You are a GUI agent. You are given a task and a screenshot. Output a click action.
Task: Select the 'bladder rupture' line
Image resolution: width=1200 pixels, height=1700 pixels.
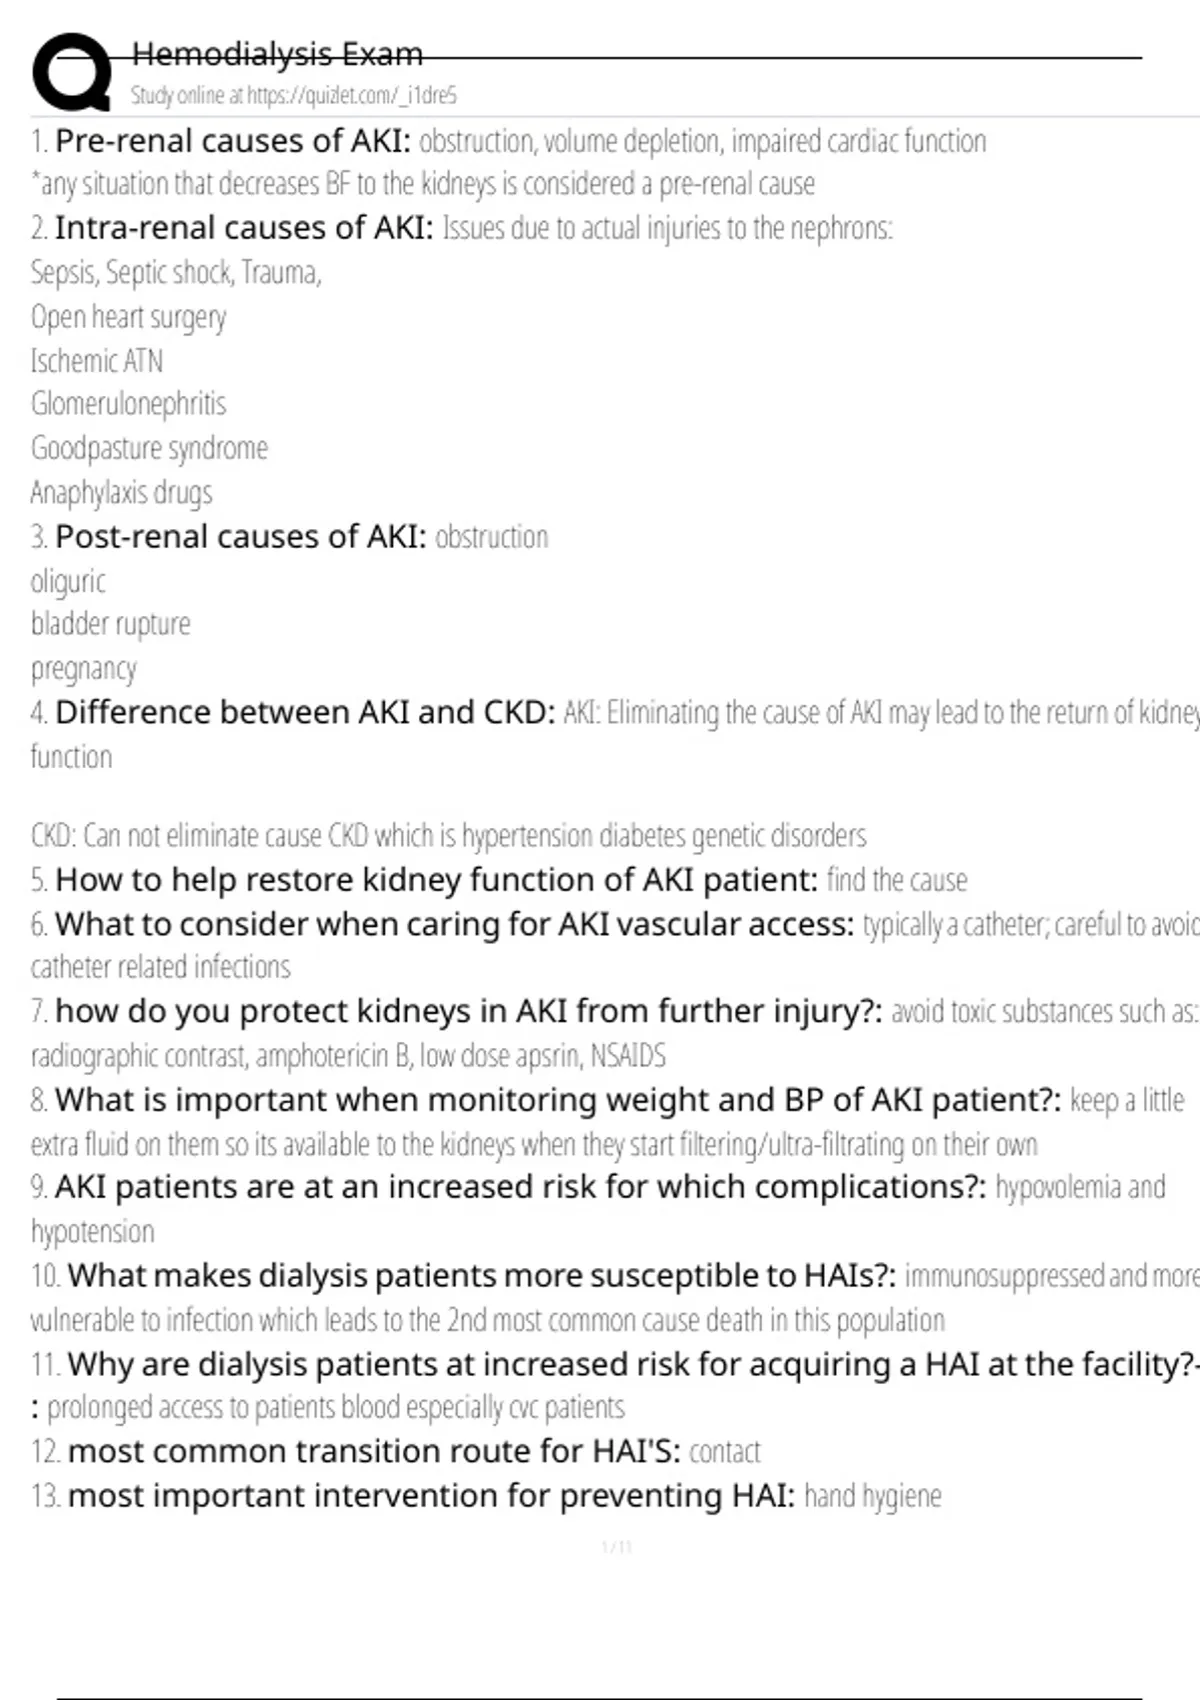pyautogui.click(x=110, y=624)
